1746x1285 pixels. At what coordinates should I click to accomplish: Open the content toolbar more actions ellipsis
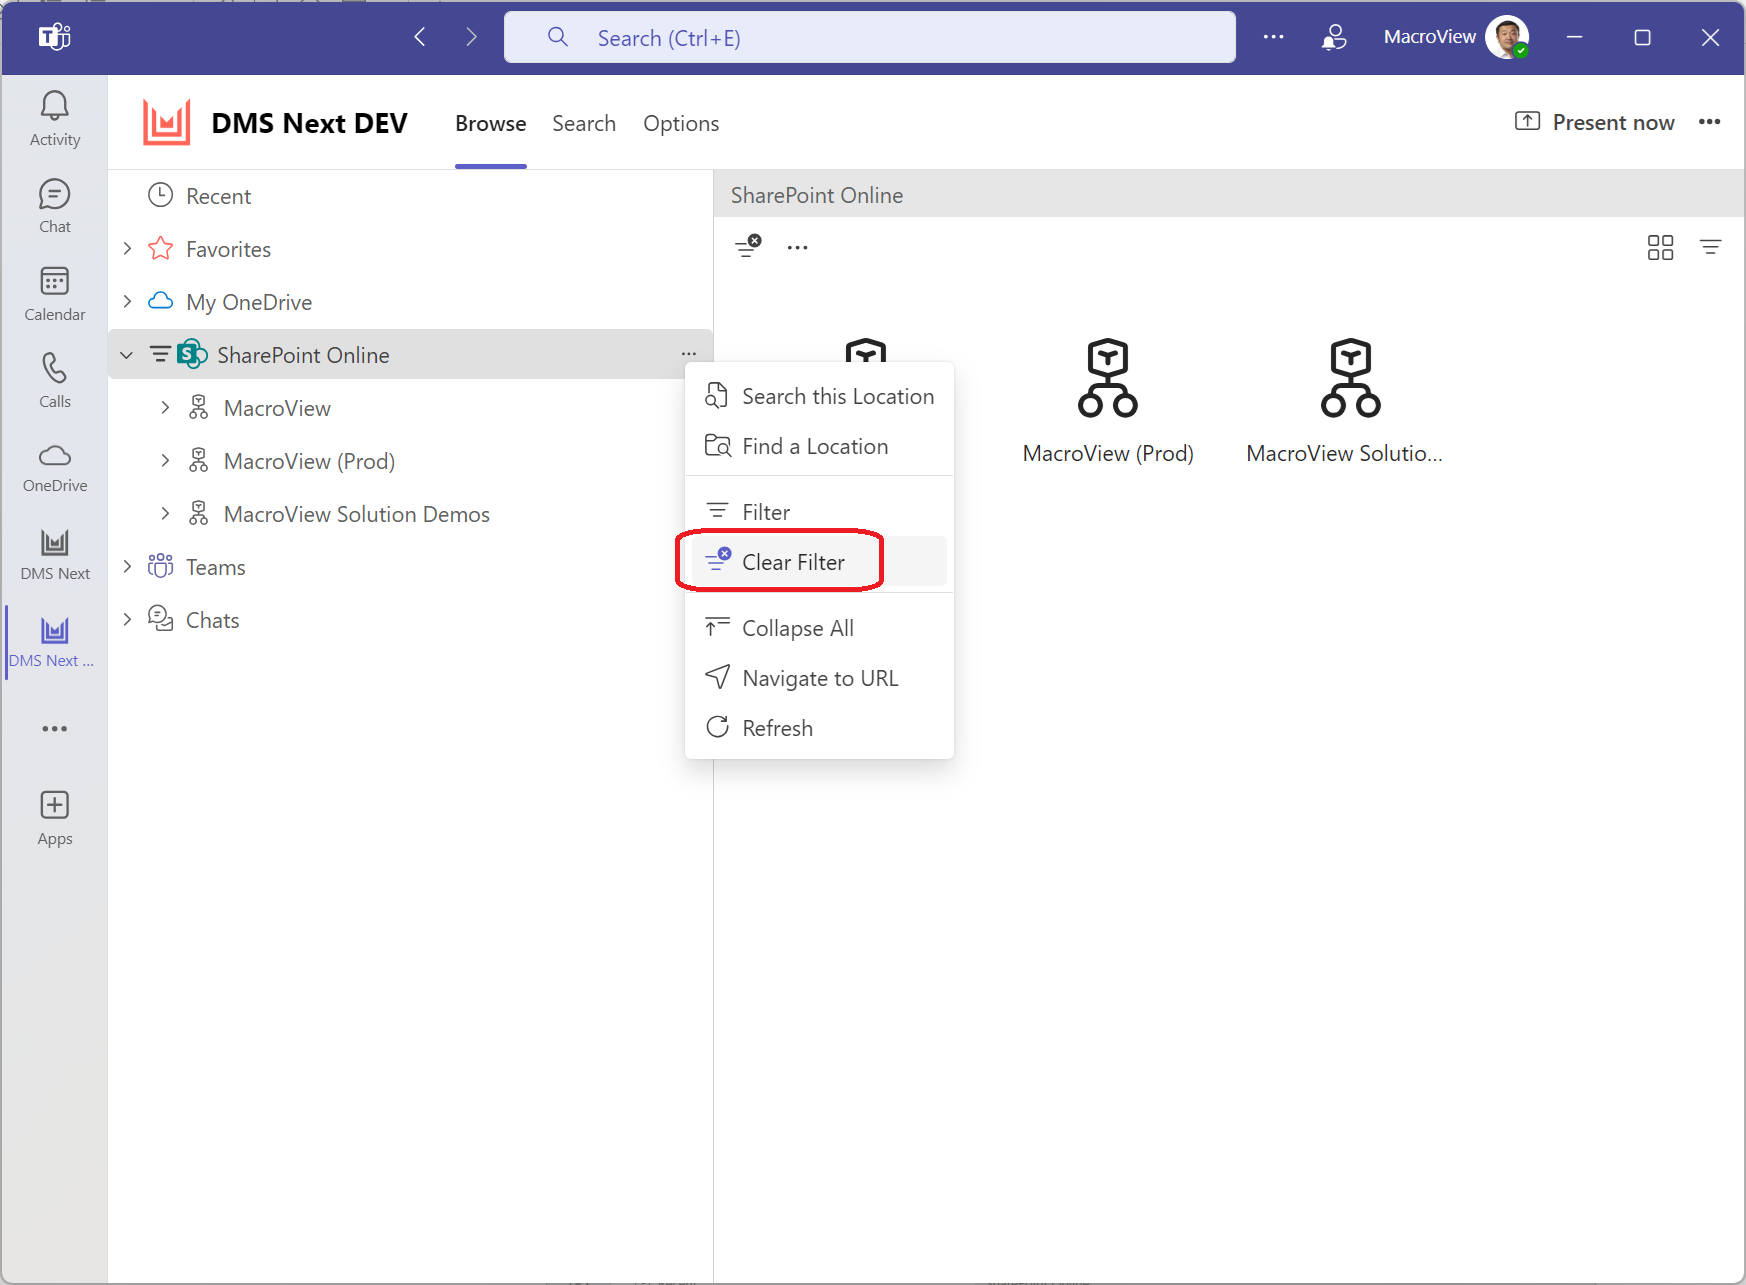[x=797, y=247]
